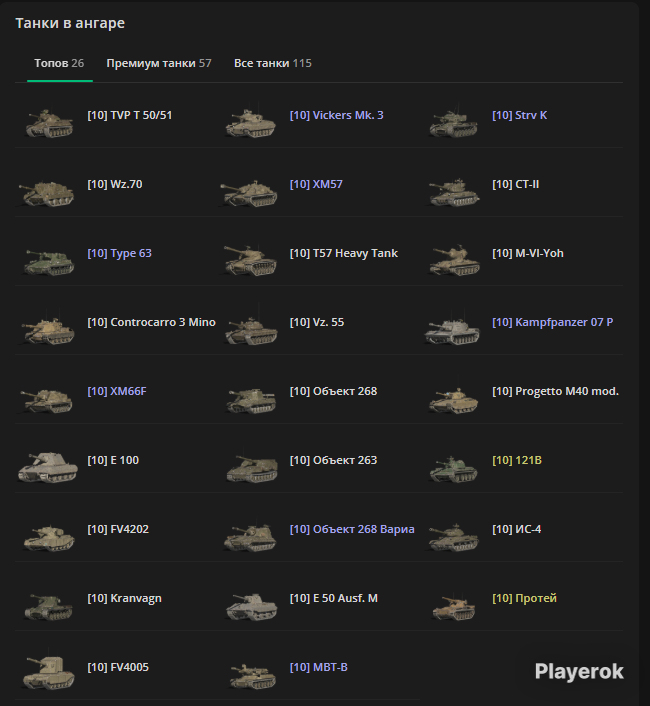Select the '[10] Объект 268' label
The image size is (650, 706).
coord(333,391)
